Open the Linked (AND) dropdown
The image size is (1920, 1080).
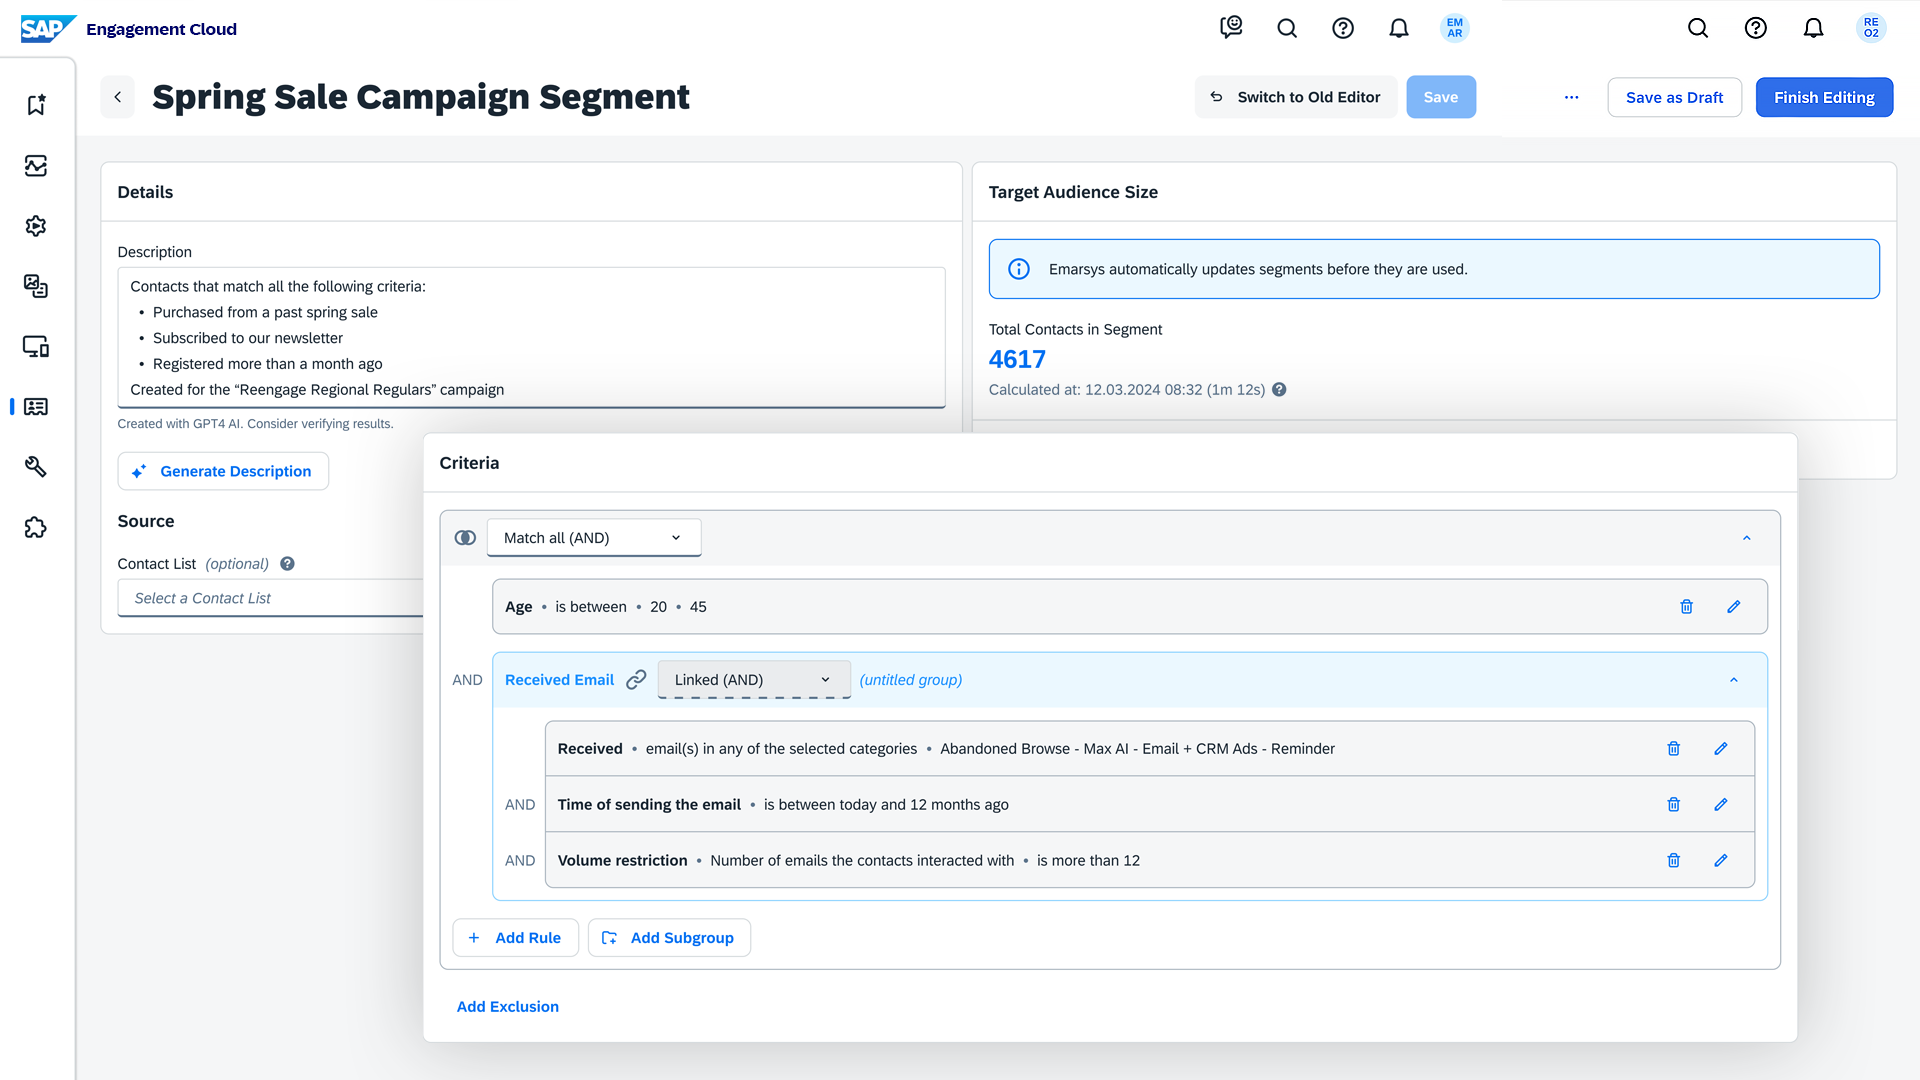(754, 680)
